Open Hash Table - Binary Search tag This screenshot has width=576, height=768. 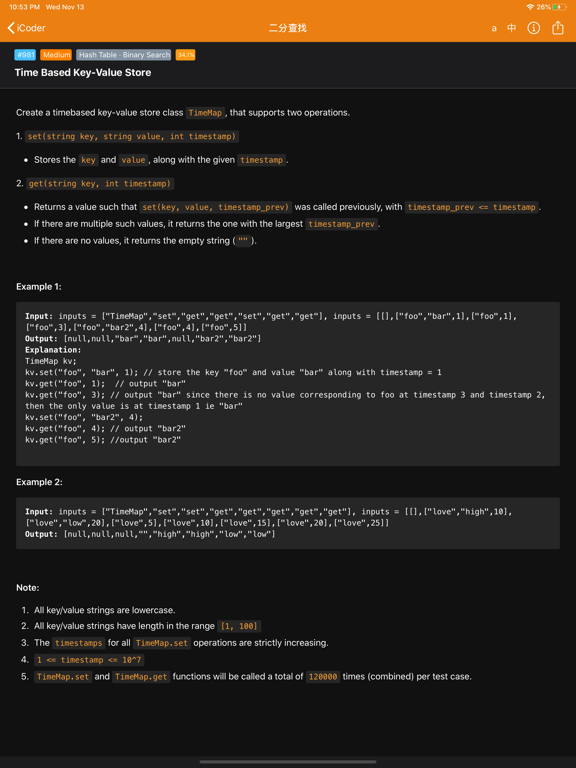(124, 55)
